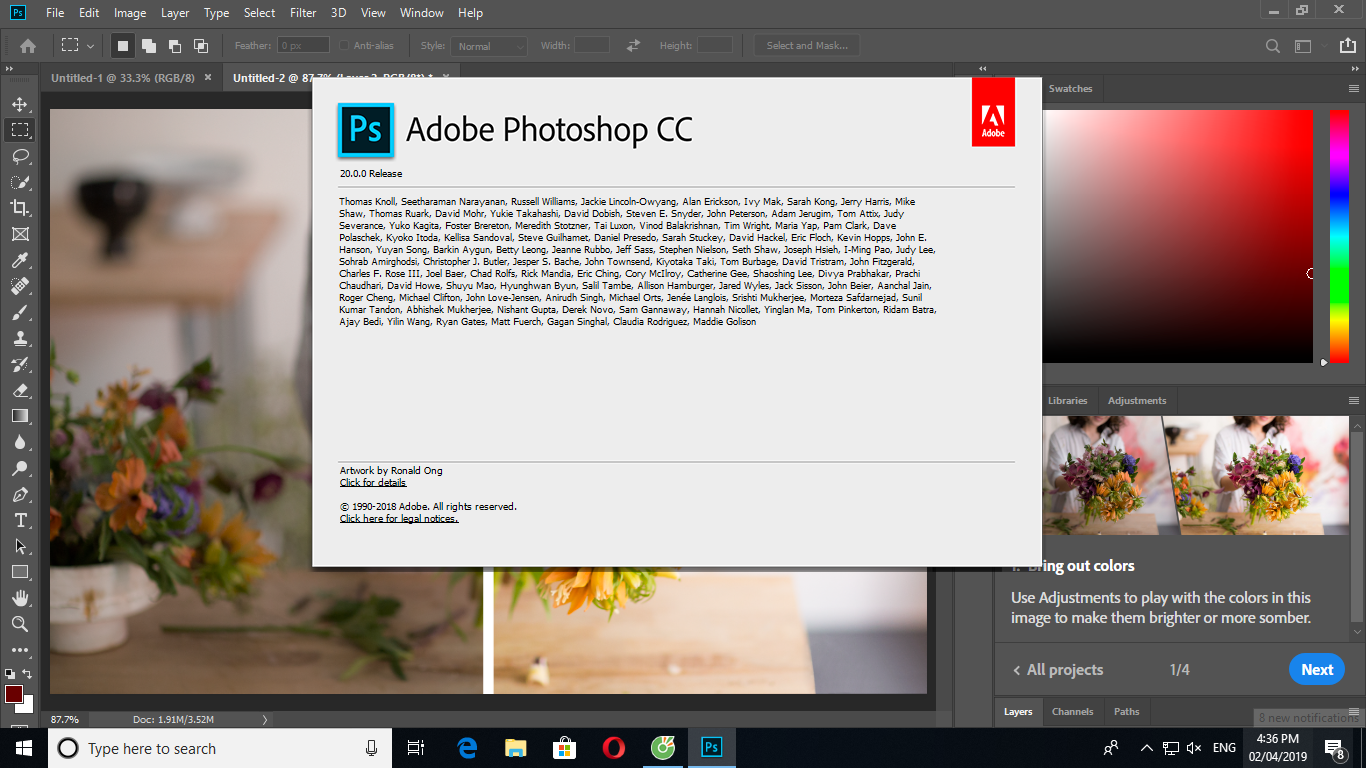Select the Frame tool
Image resolution: width=1366 pixels, height=768 pixels.
click(20, 234)
